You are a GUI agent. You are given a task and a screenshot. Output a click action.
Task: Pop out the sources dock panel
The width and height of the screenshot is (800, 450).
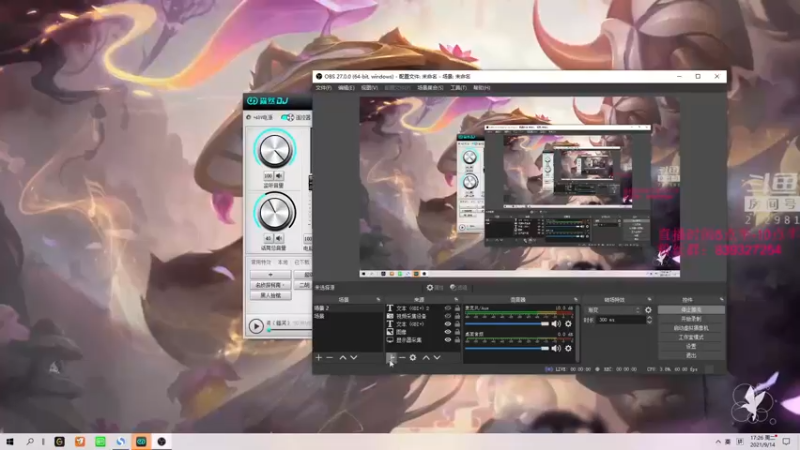(x=456, y=299)
